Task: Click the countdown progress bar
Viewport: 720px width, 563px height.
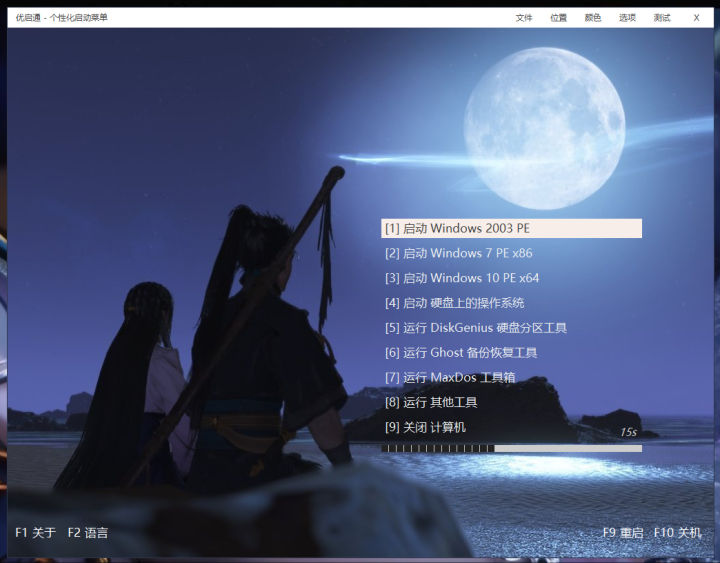Action: [x=512, y=448]
